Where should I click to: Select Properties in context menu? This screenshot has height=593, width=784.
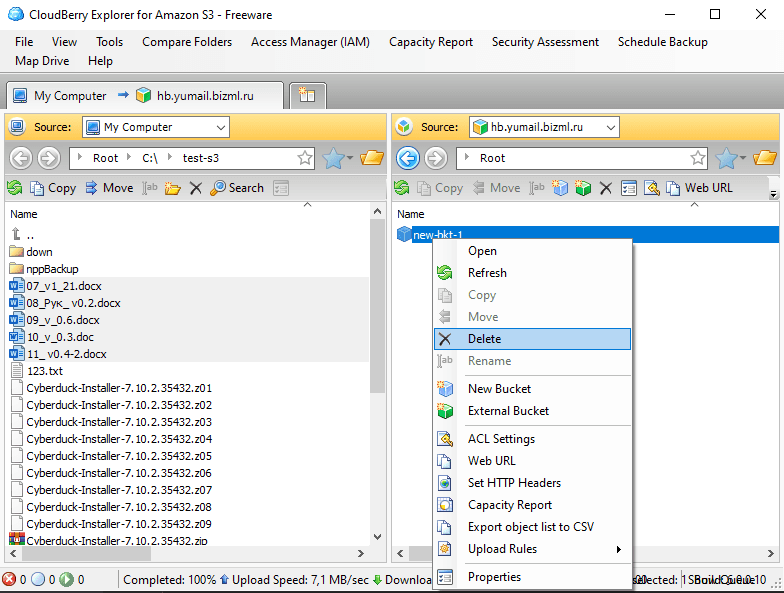click(x=532, y=577)
